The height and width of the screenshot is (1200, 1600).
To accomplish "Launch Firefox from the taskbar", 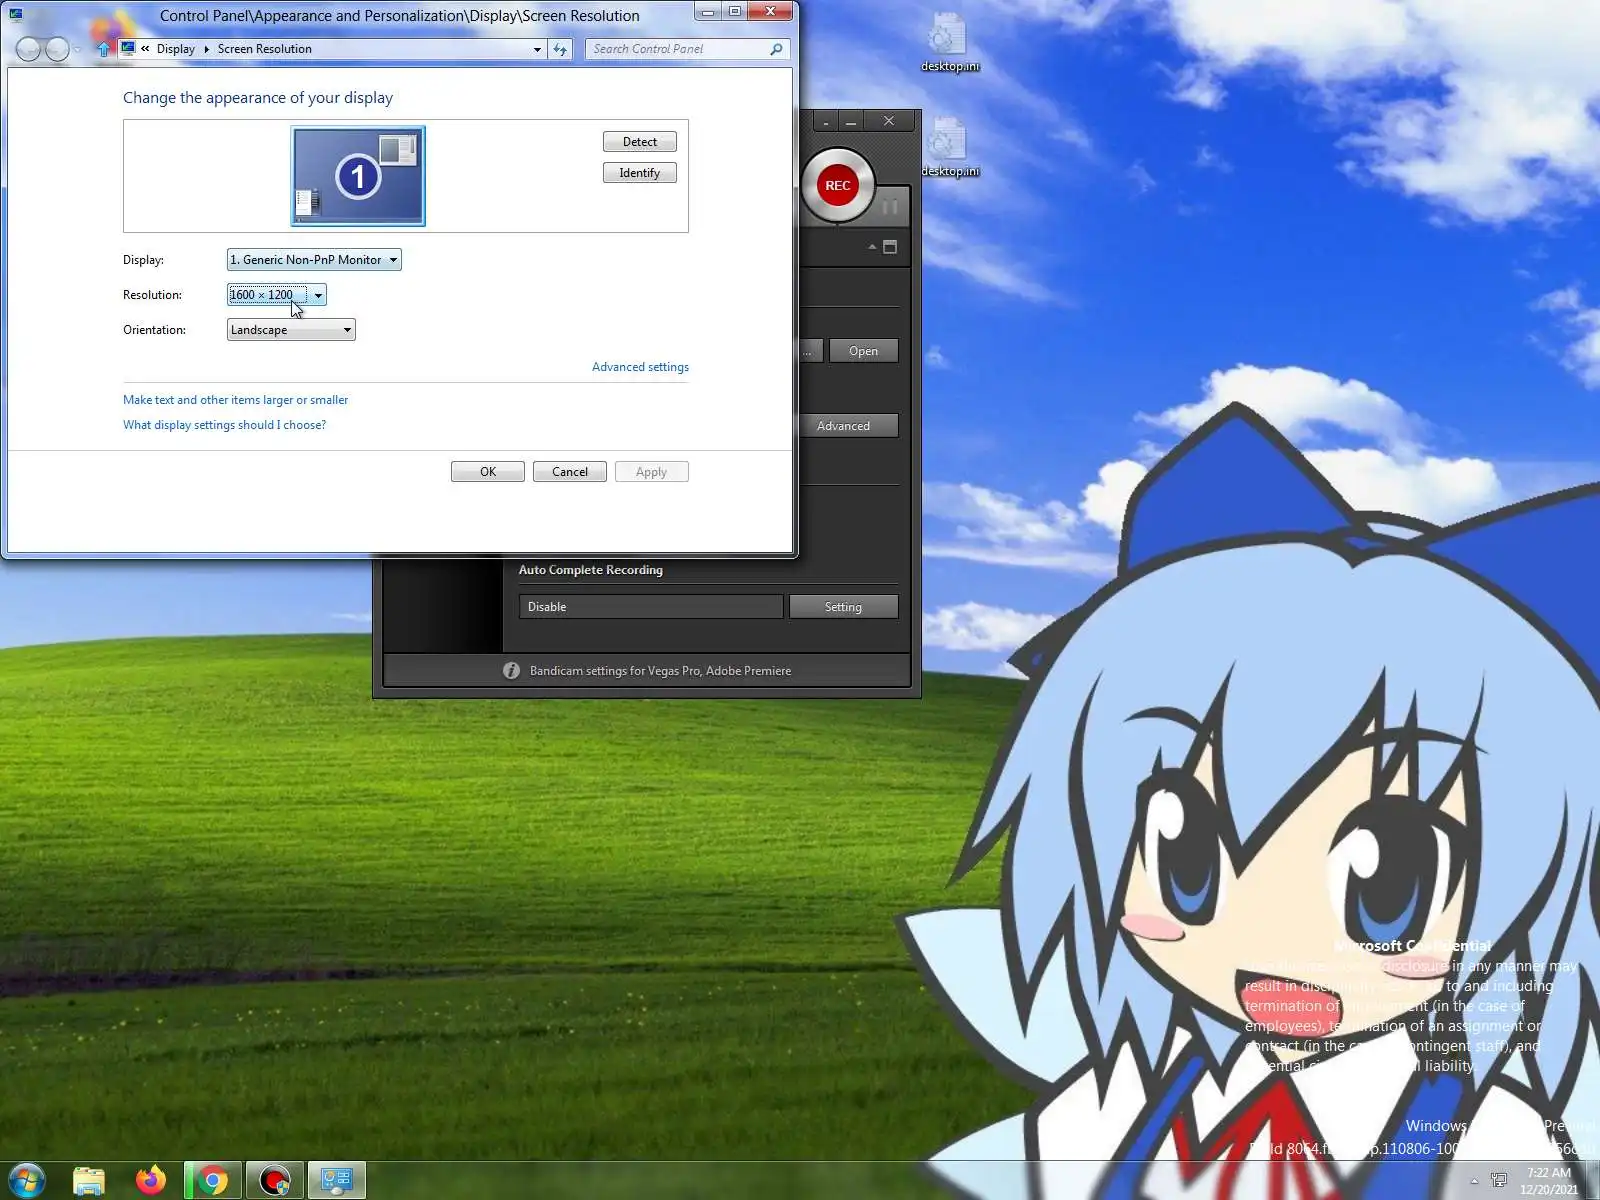I will (x=151, y=1180).
